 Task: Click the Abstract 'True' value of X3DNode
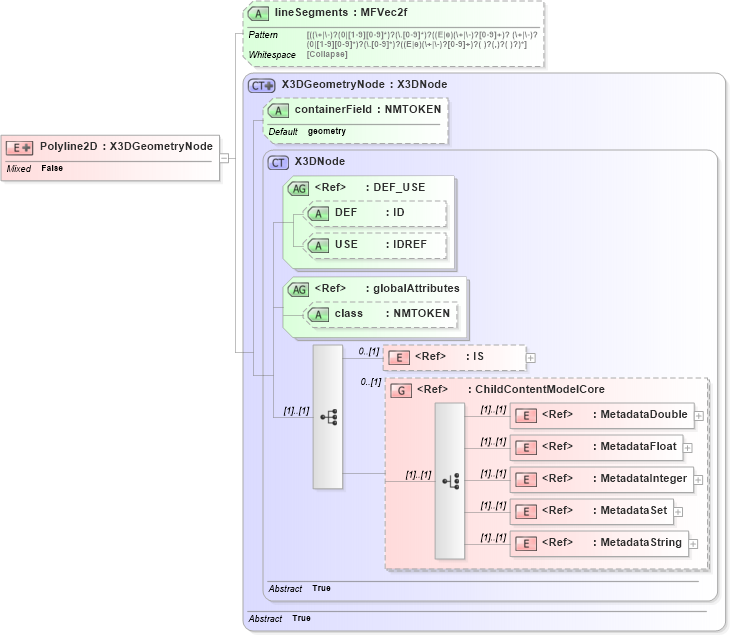(321, 588)
